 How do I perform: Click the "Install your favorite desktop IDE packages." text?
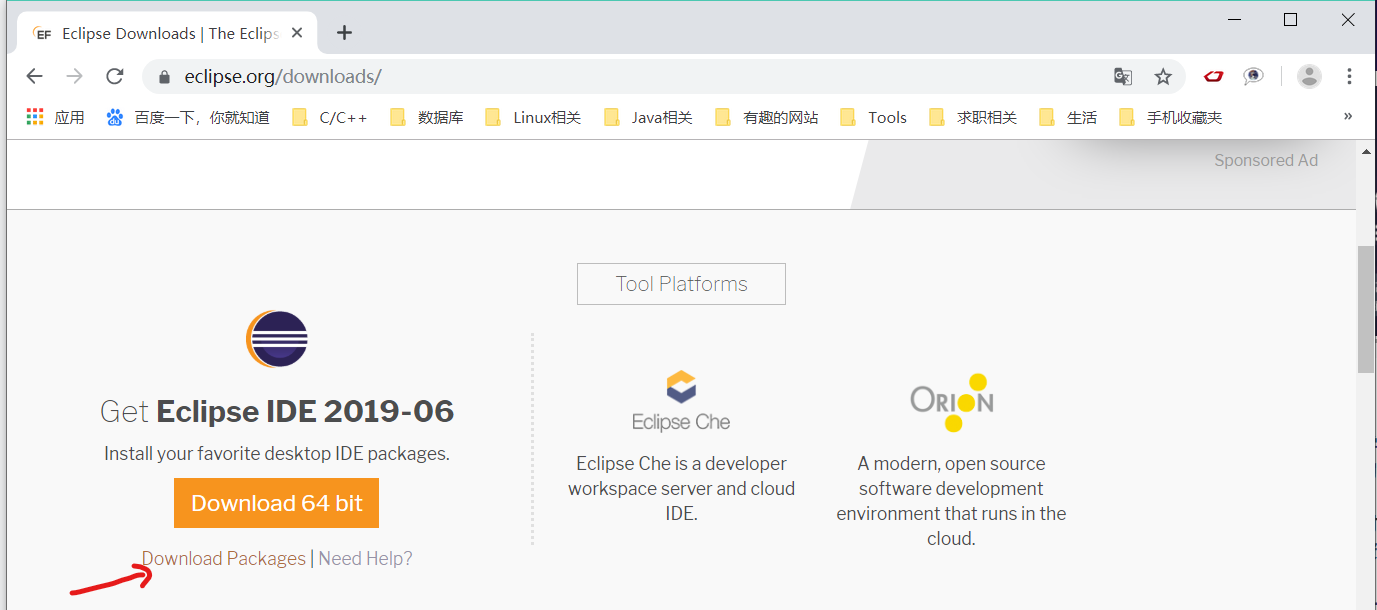[277, 454]
